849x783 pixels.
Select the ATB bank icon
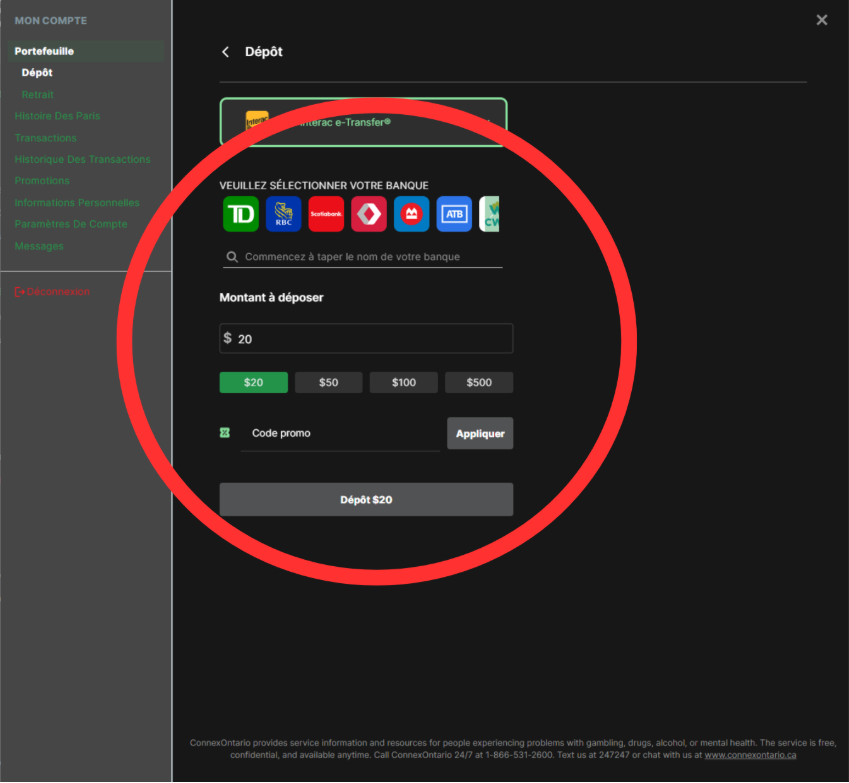coord(454,214)
